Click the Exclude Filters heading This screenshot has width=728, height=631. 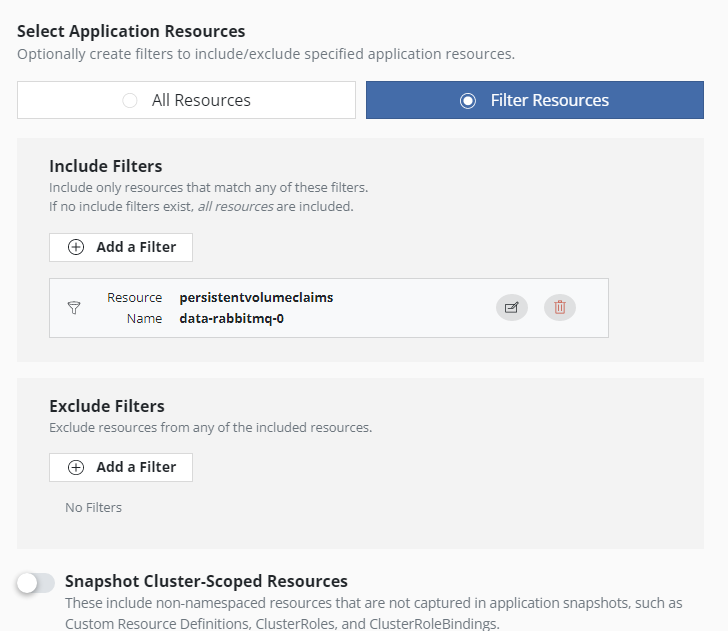coord(107,406)
